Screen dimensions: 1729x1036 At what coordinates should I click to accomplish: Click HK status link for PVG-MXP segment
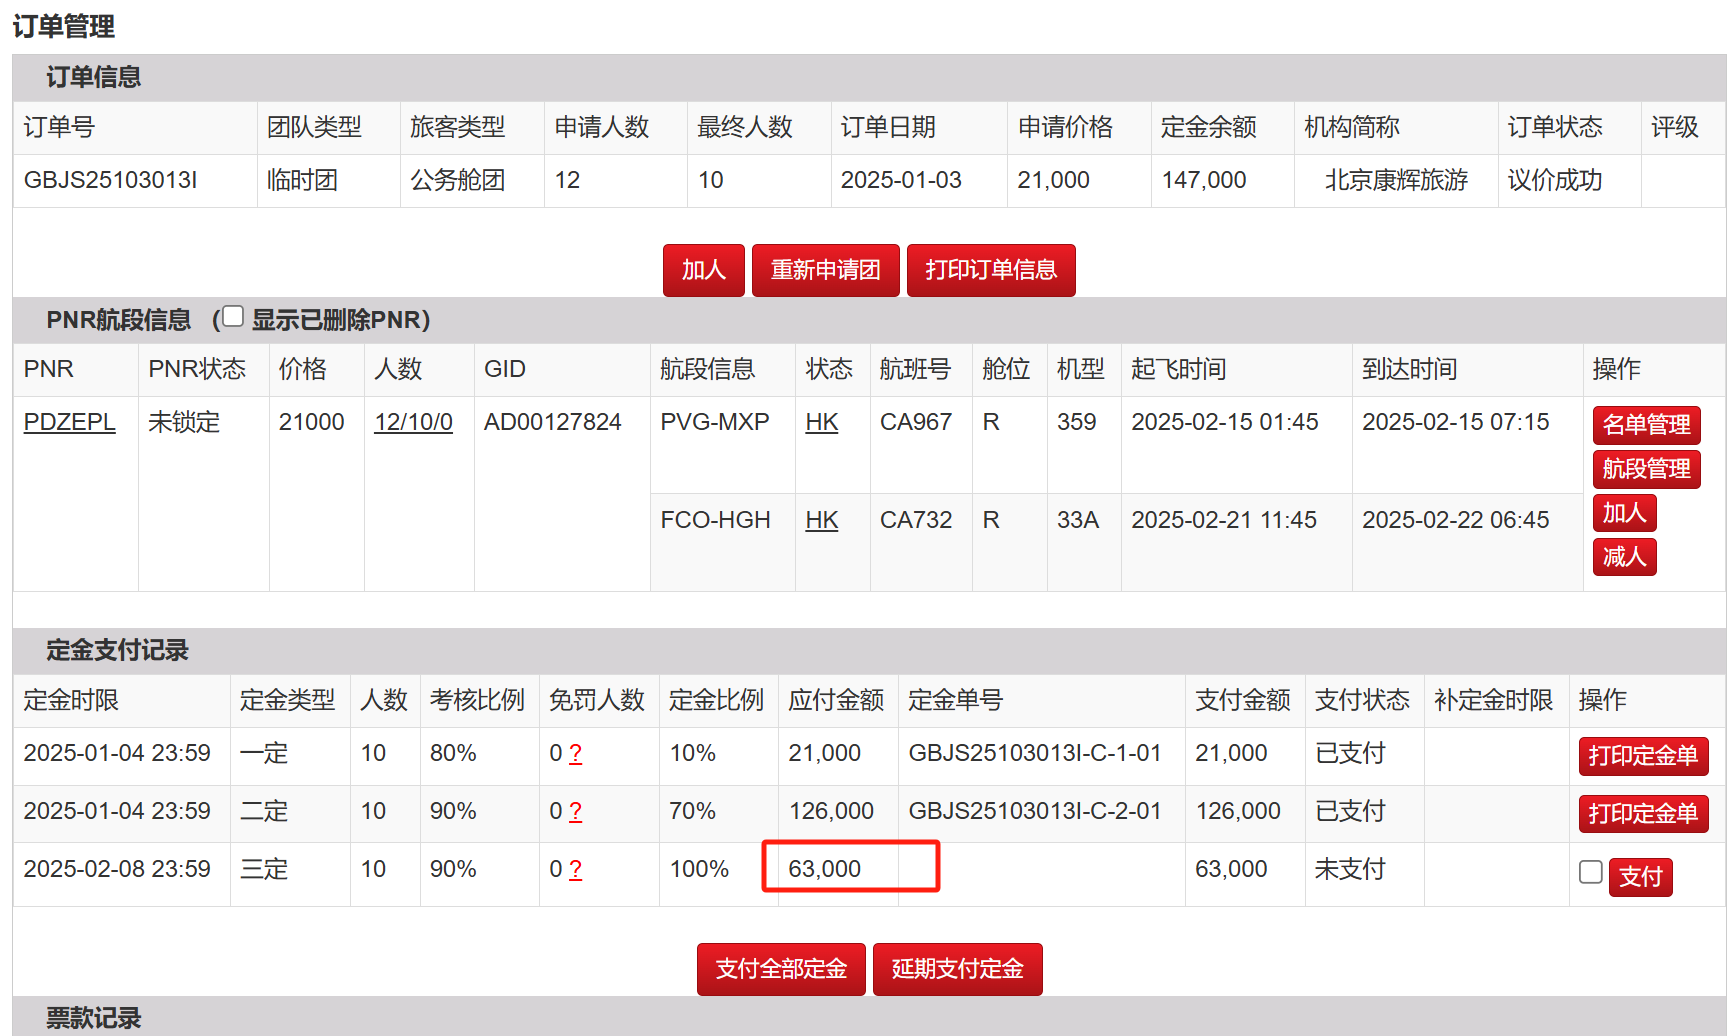[821, 422]
